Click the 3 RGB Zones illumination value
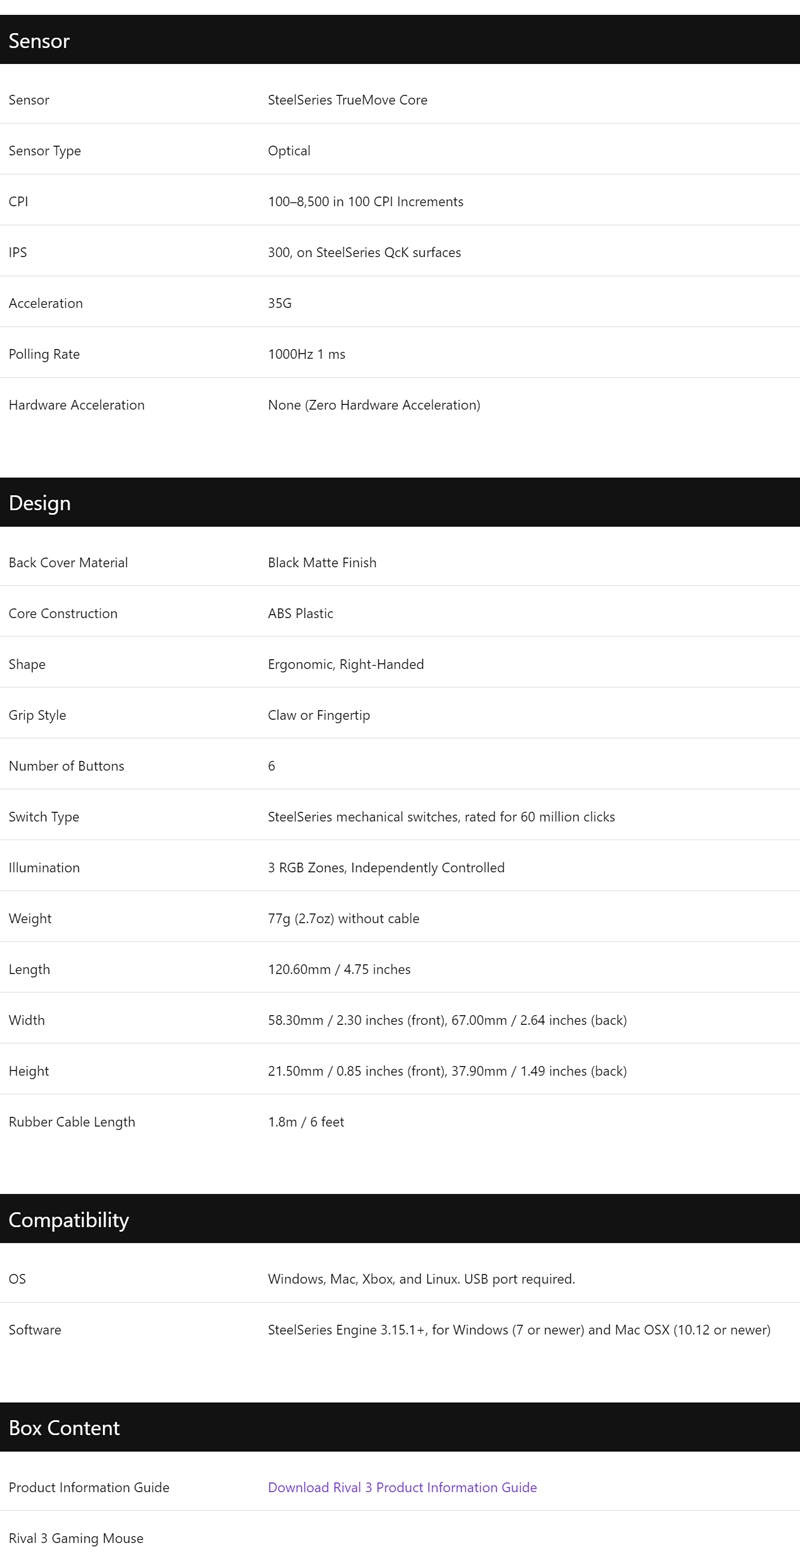Screen dimensions: 800x1567 click(386, 868)
